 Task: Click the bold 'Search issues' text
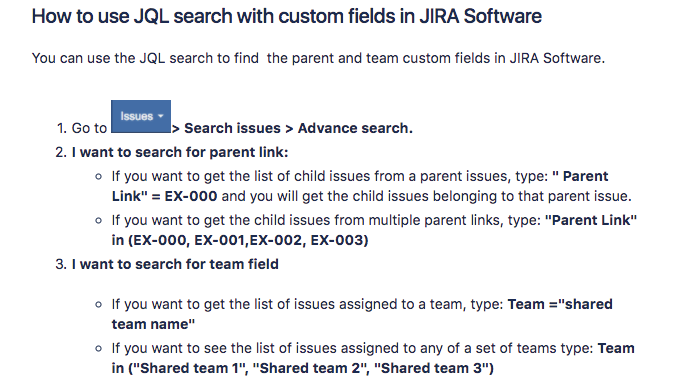232,128
